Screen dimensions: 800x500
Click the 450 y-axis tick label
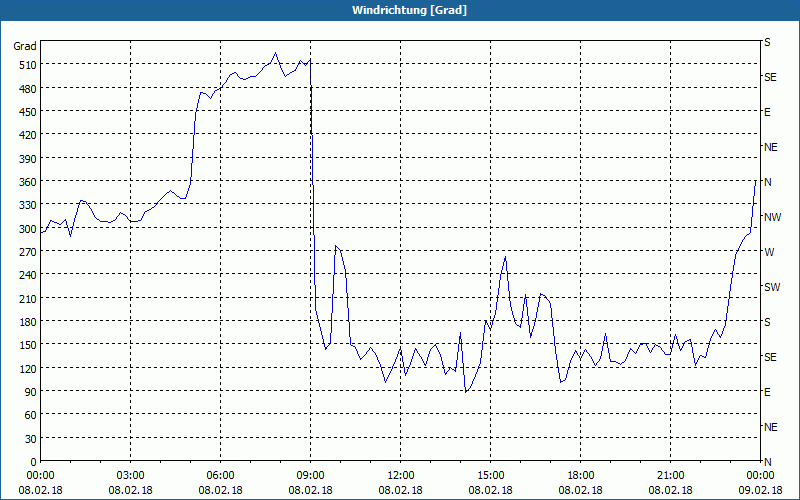tap(28, 112)
